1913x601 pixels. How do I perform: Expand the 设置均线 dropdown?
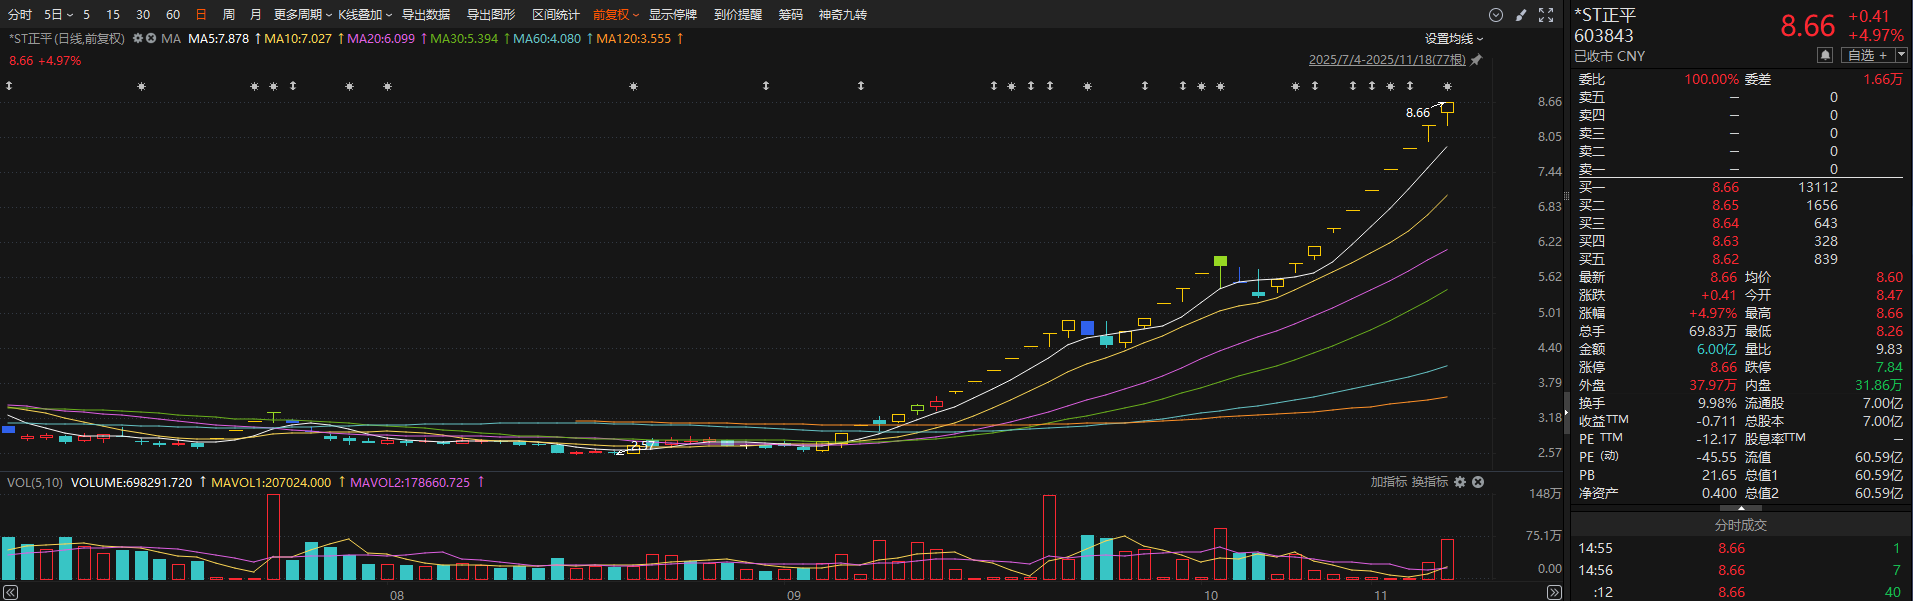[1453, 39]
